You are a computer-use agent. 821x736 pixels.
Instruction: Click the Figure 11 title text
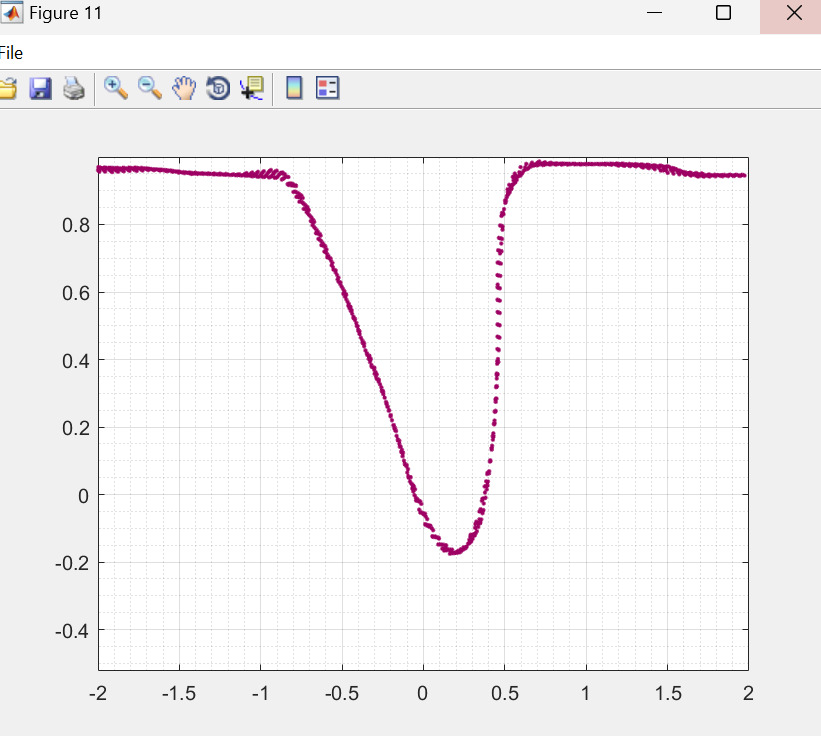pyautogui.click(x=65, y=14)
